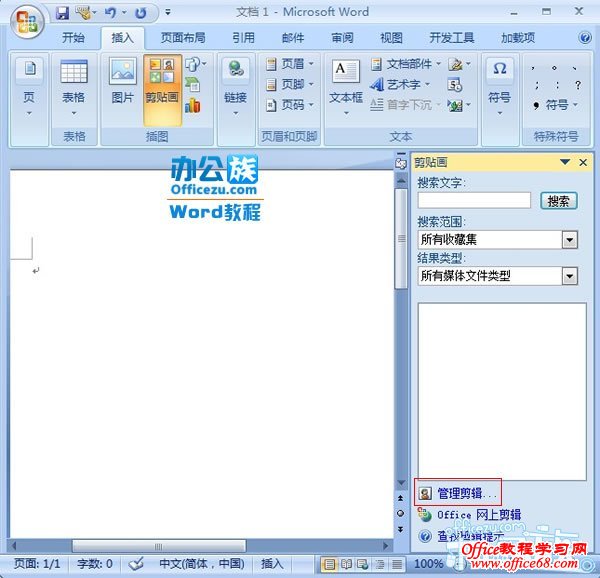Open the 页码 page number dropdown
The height and width of the screenshot is (578, 600).
(x=290, y=104)
